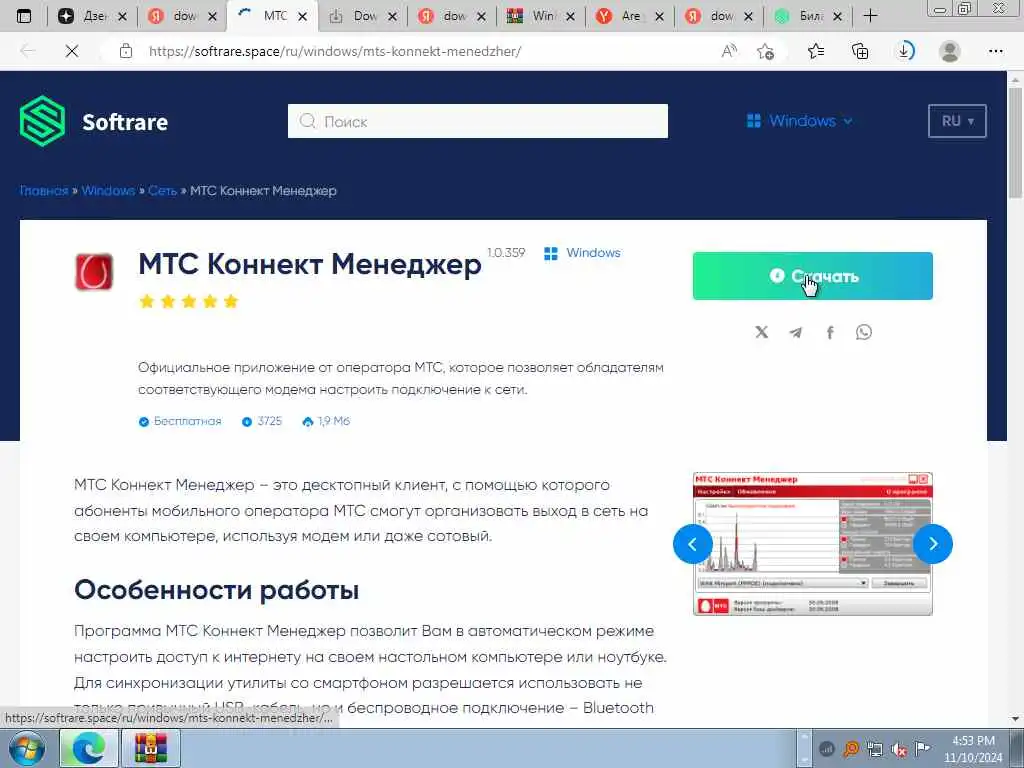The height and width of the screenshot is (768, 1024).
Task: Share page via WhatsApp icon
Action: (864, 332)
